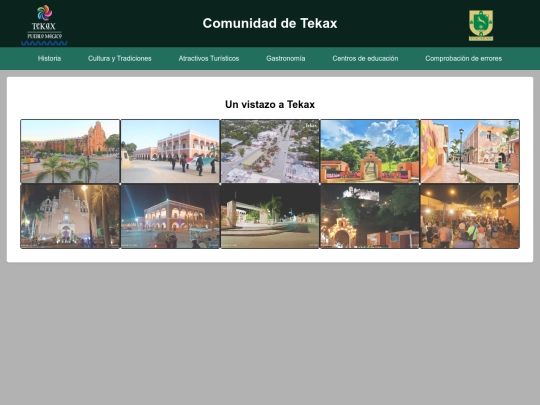Go to Cultura y Tradiciones section
540x405 pixels.
(x=120, y=59)
